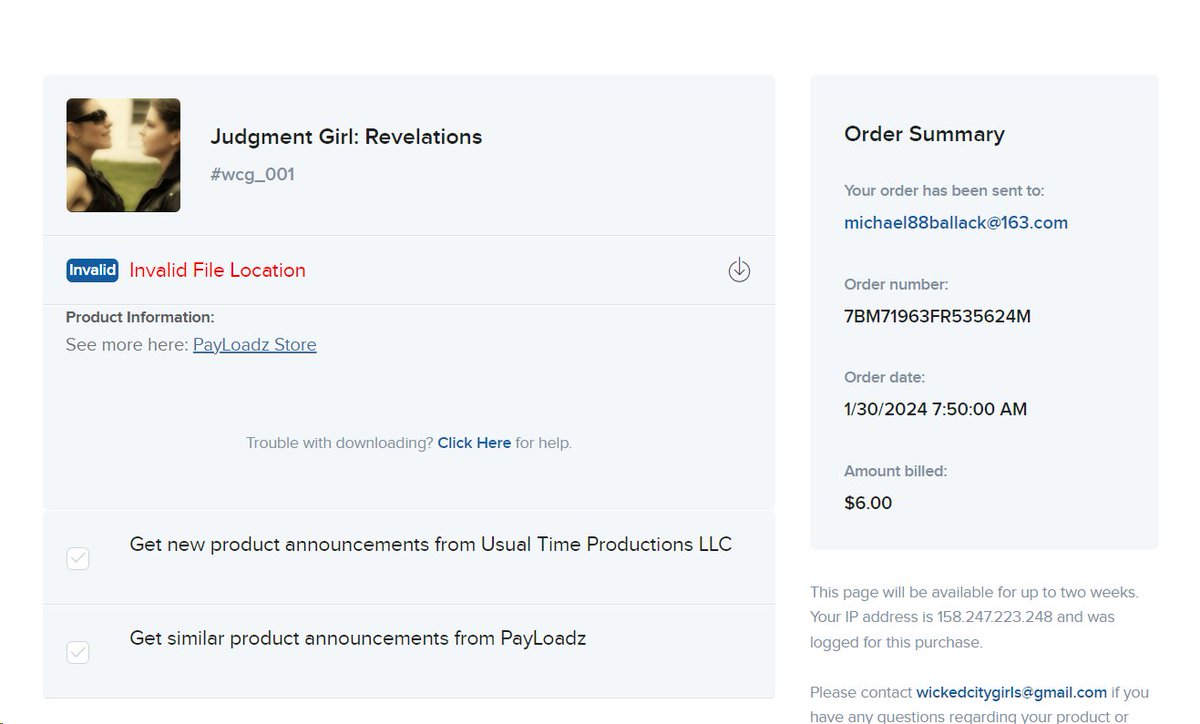
Task: Select product code #wcg_001
Action: [x=252, y=175]
